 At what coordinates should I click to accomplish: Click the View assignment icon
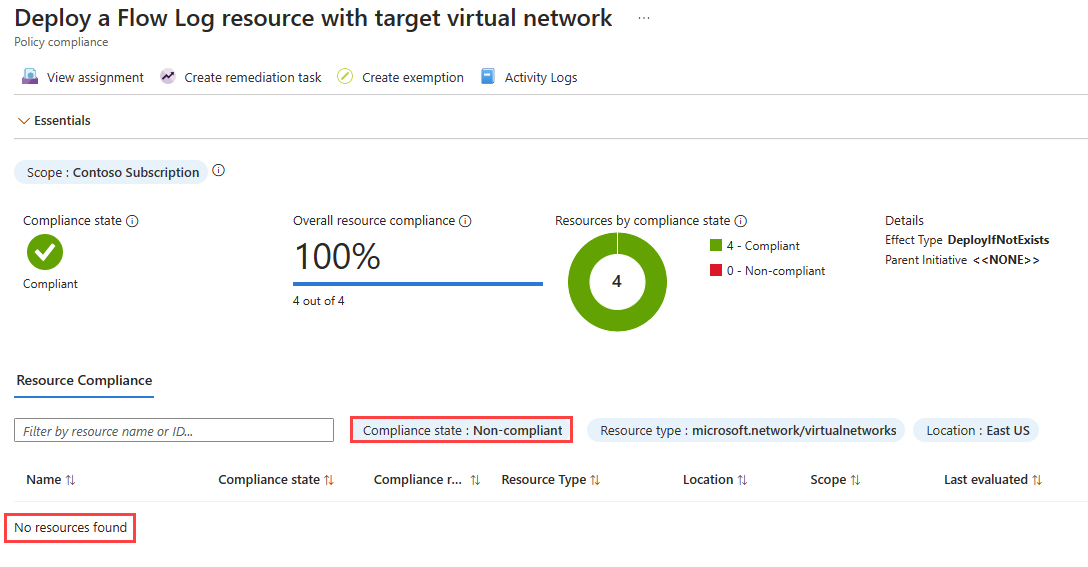tap(30, 77)
